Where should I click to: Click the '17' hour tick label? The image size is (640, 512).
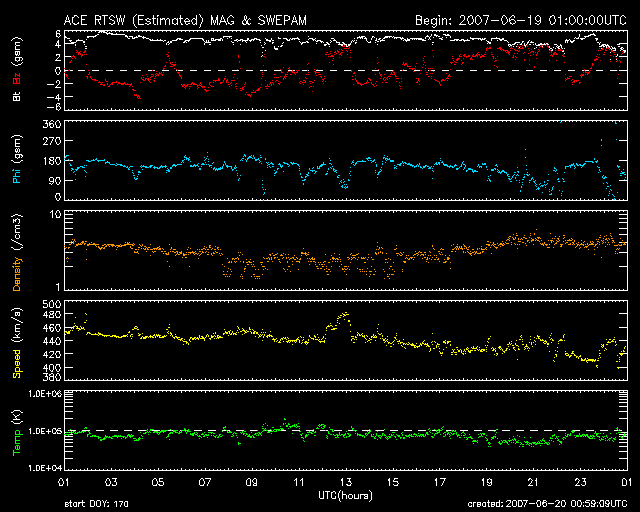pyautogui.click(x=440, y=483)
